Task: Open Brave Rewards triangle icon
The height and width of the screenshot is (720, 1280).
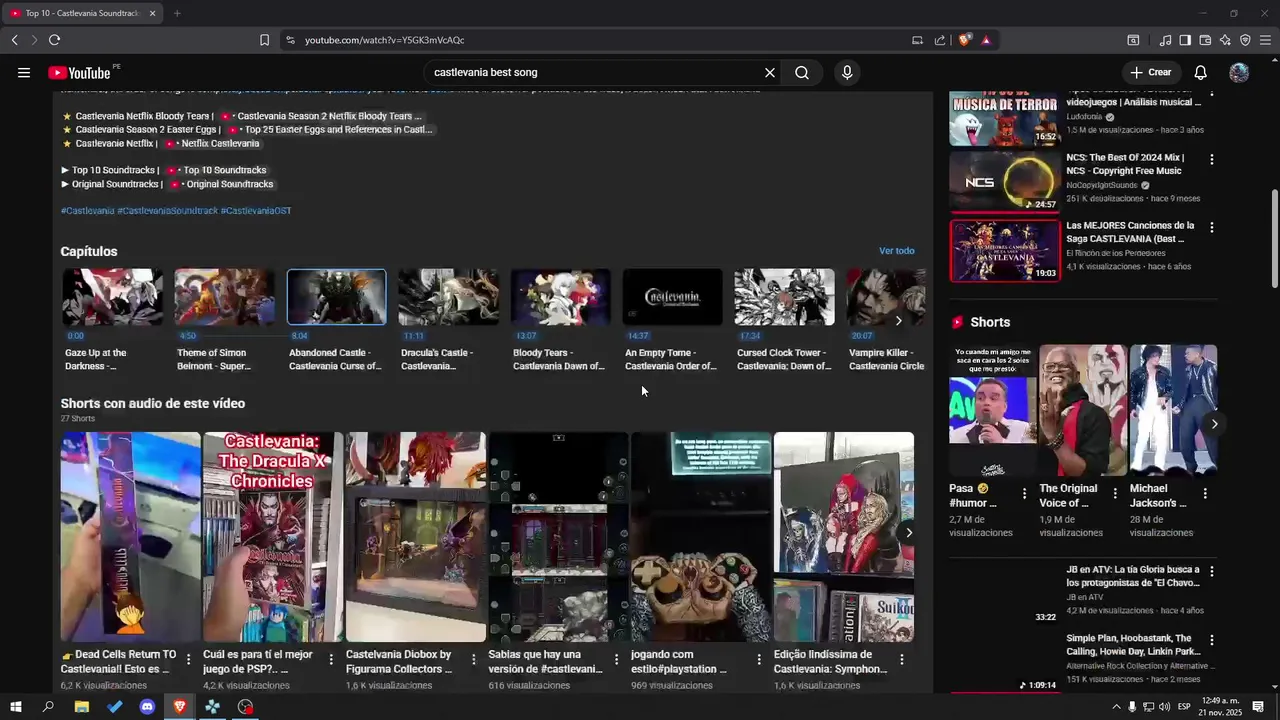Action: (986, 40)
